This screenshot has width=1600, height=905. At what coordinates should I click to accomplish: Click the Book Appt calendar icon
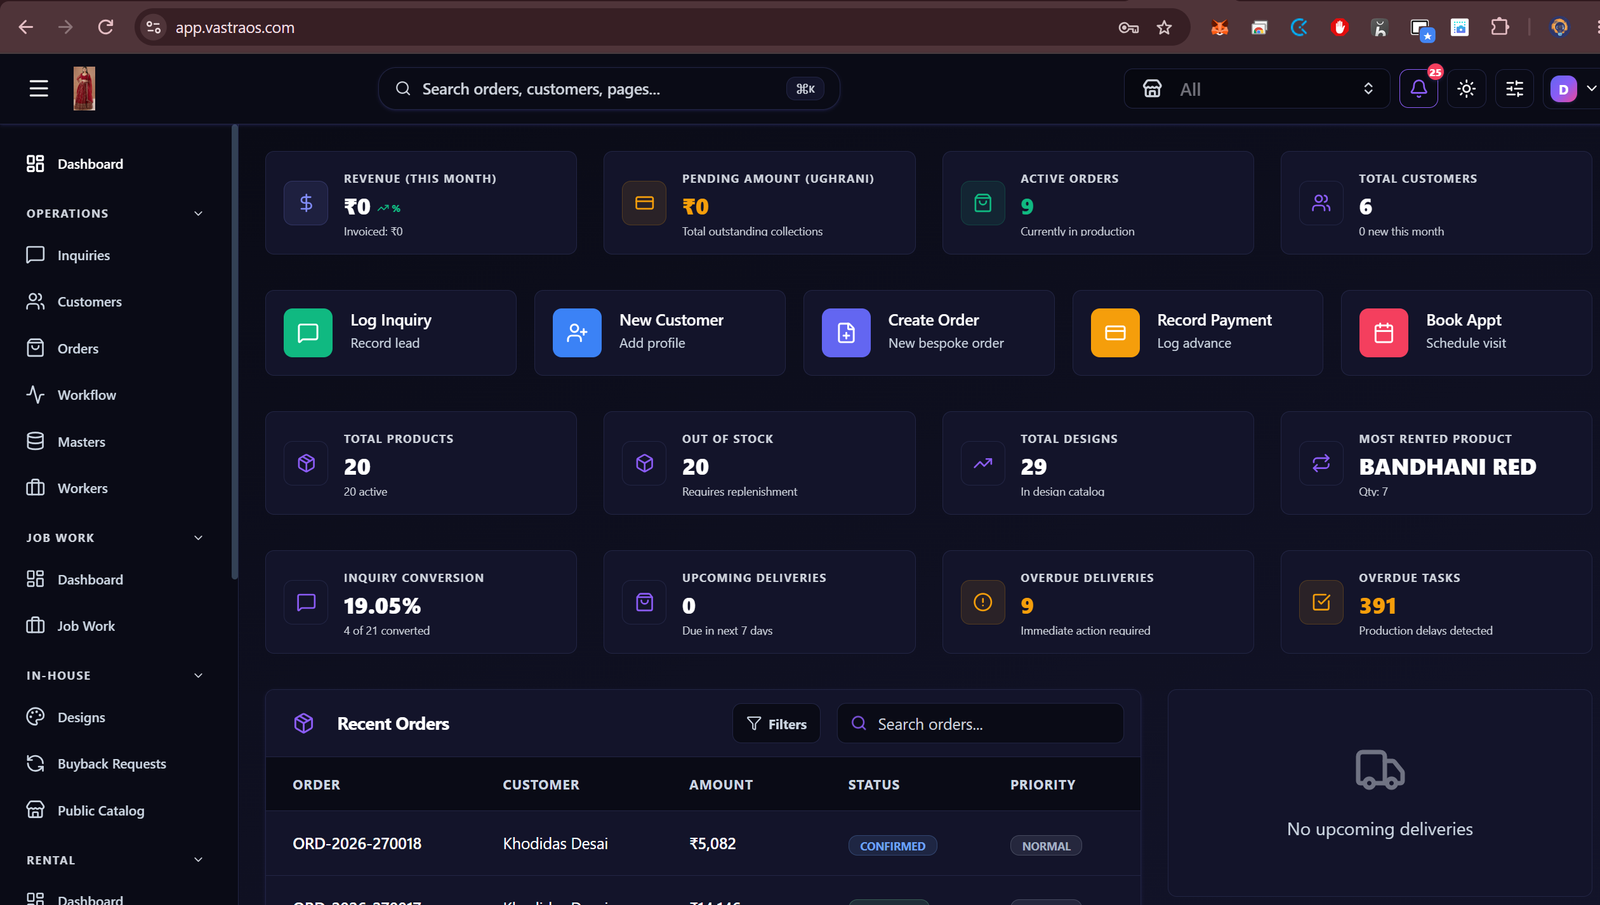(1384, 333)
